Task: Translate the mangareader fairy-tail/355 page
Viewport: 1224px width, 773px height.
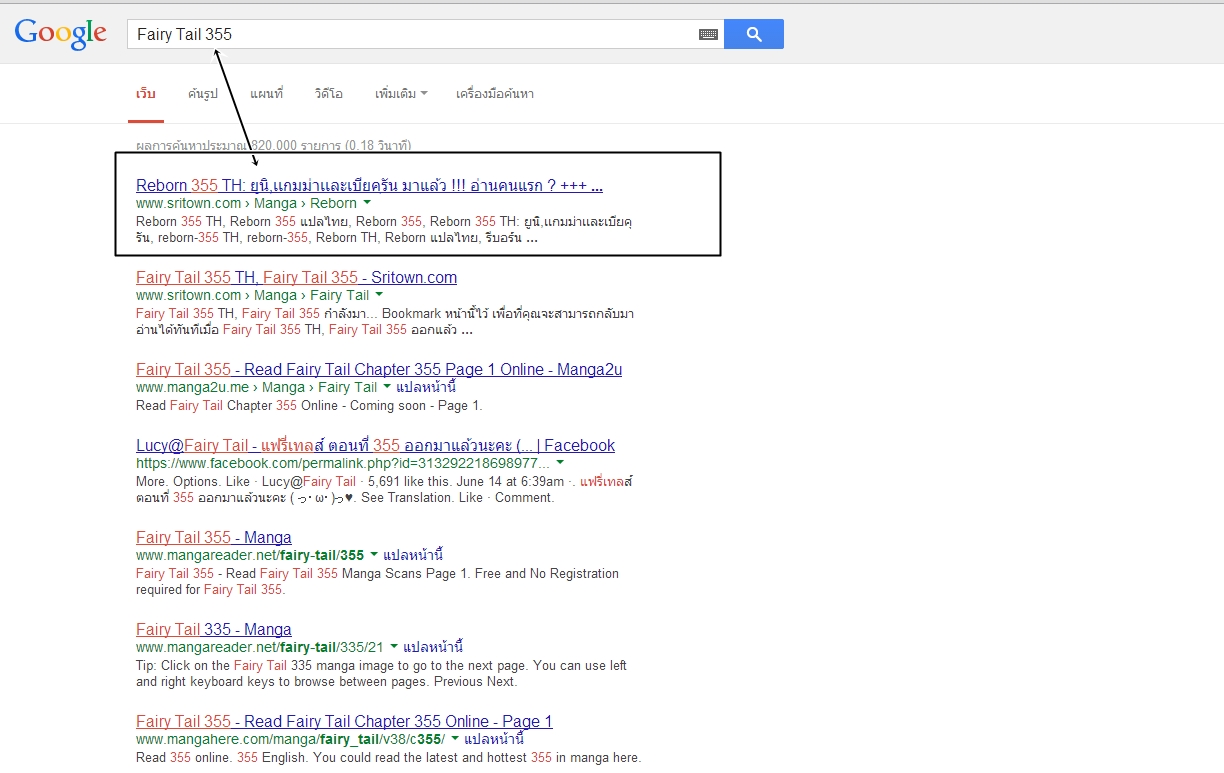Action: click(x=413, y=555)
